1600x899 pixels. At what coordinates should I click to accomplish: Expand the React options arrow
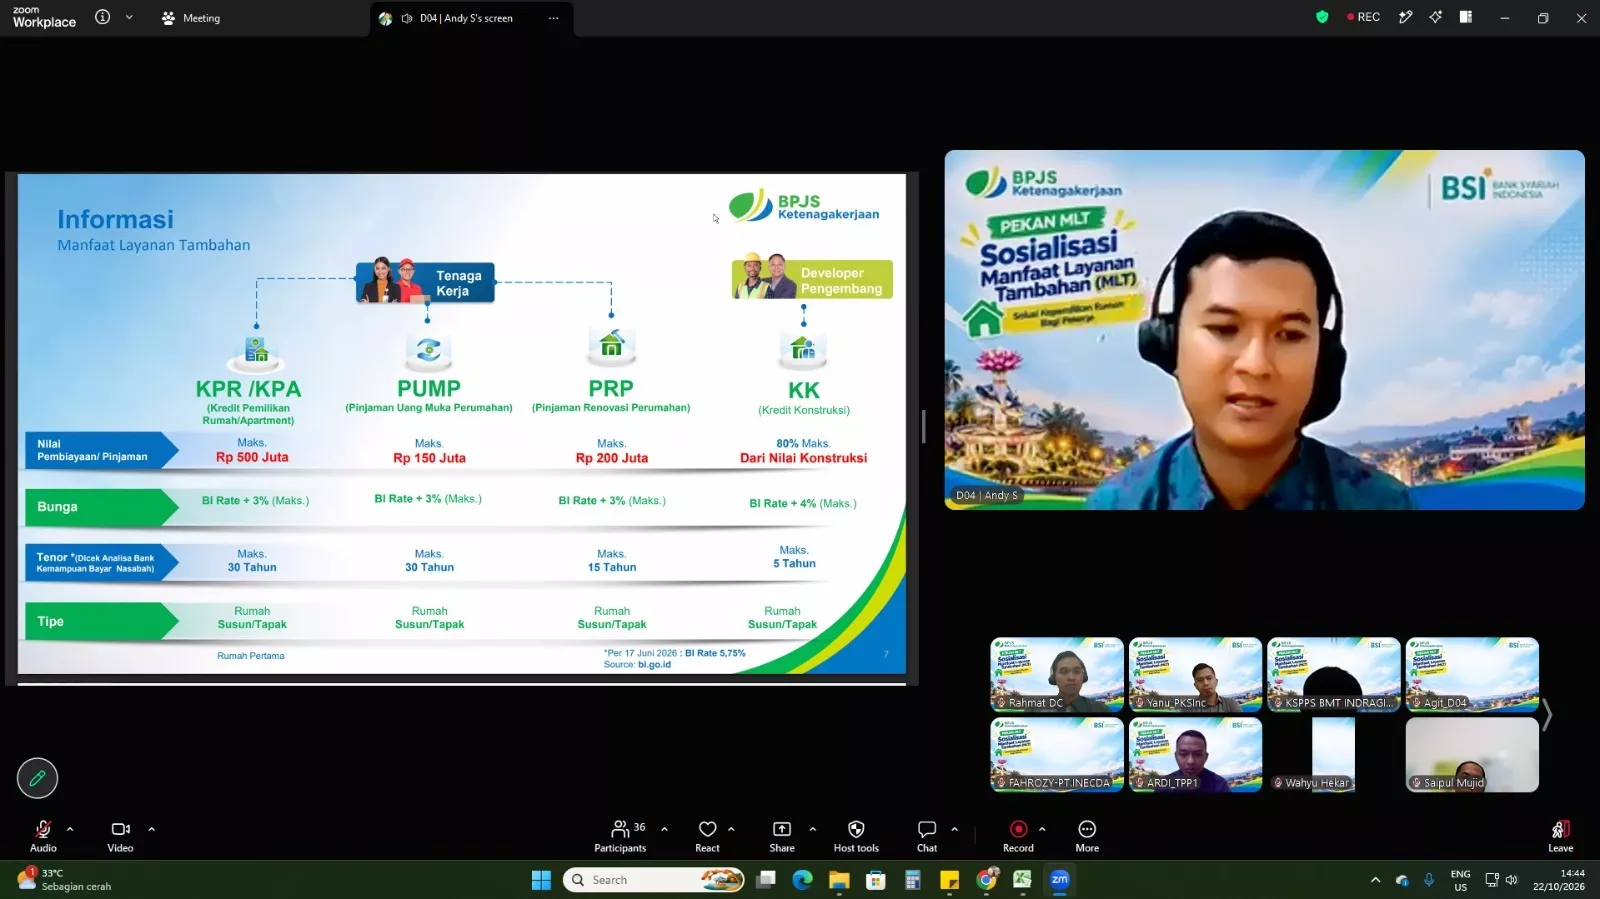point(732,829)
